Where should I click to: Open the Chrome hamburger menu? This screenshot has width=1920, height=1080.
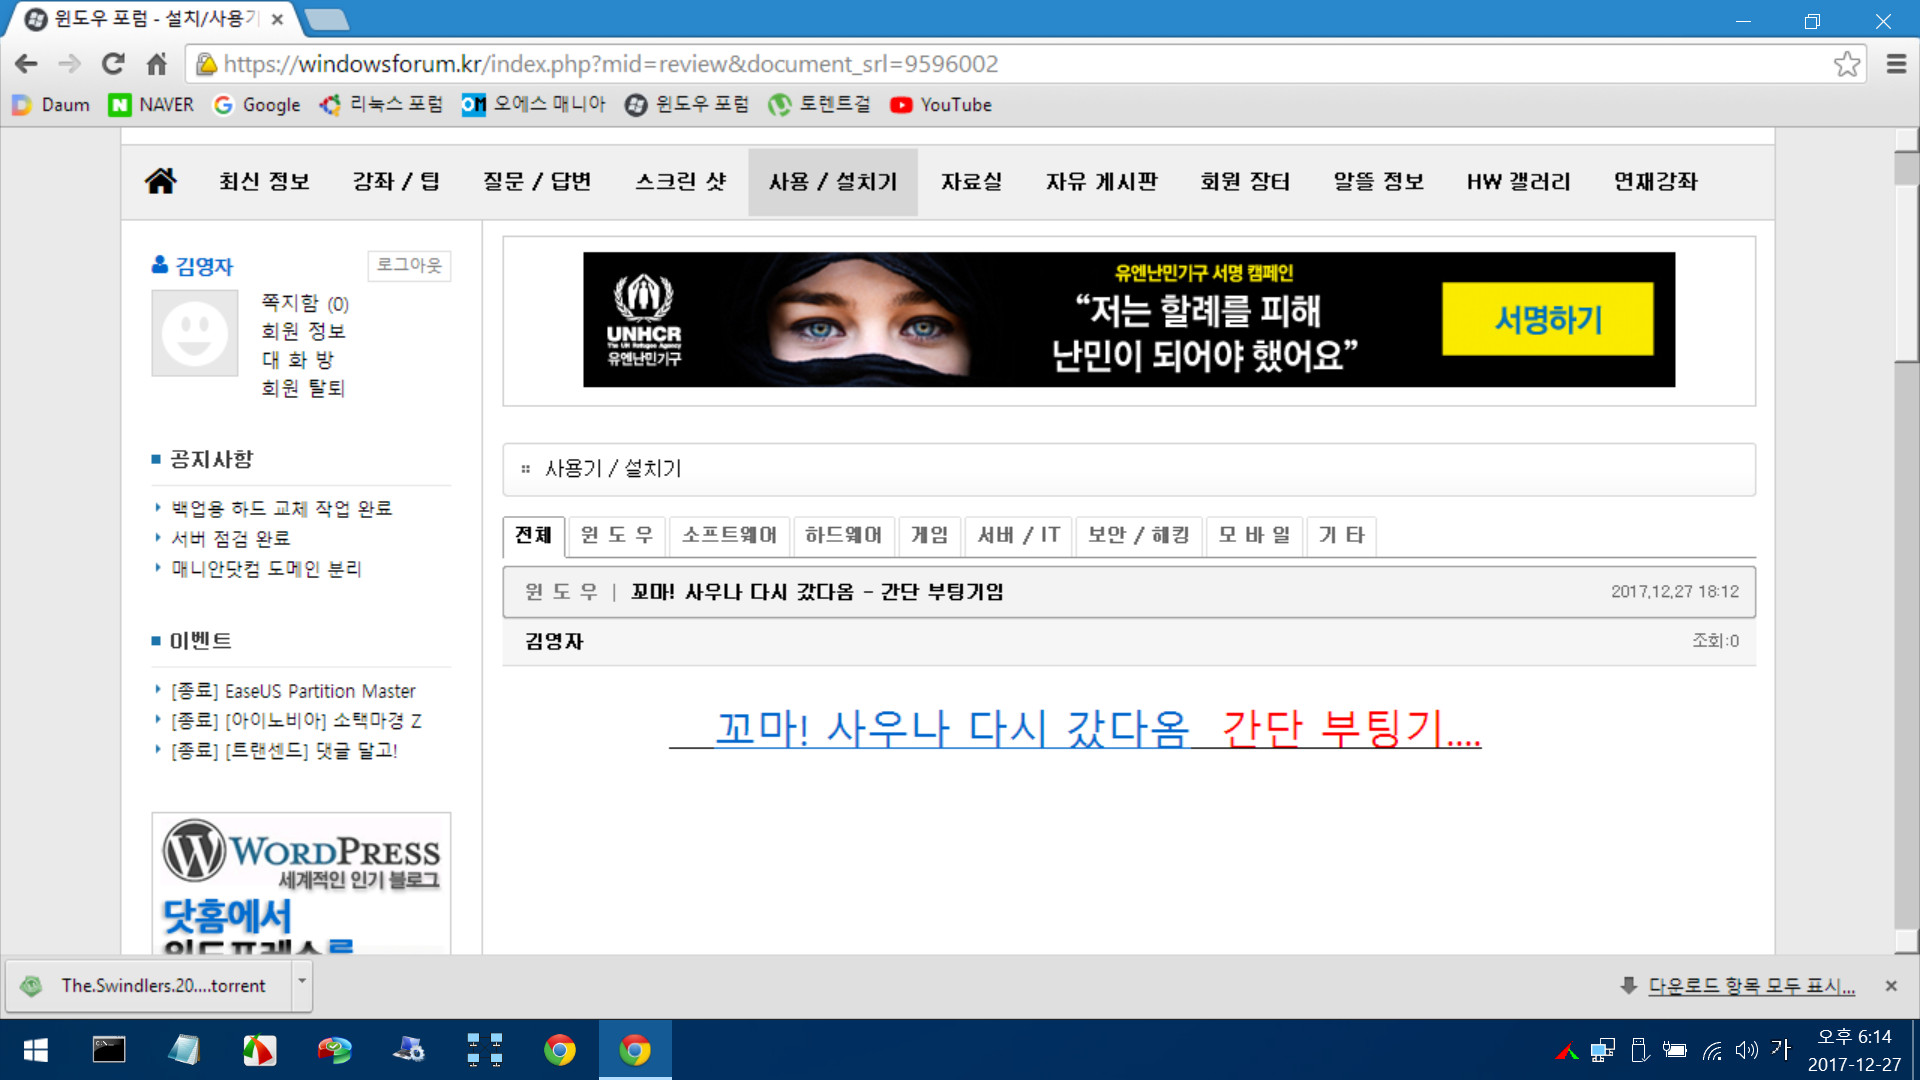pyautogui.click(x=1896, y=64)
